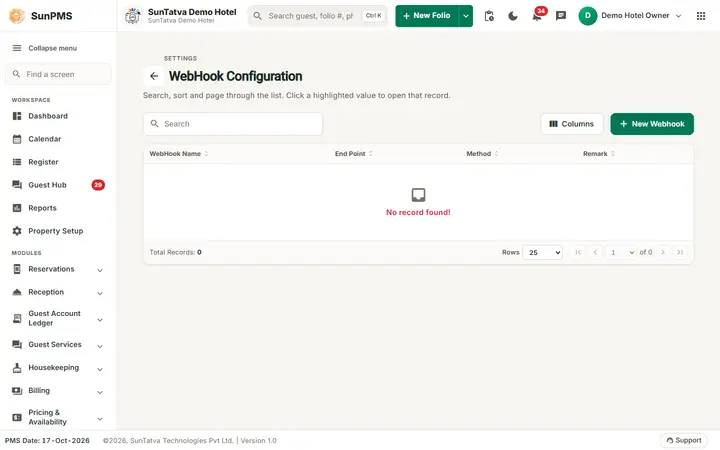This screenshot has width=720, height=450.
Task: Go to first page button
Action: point(578,252)
